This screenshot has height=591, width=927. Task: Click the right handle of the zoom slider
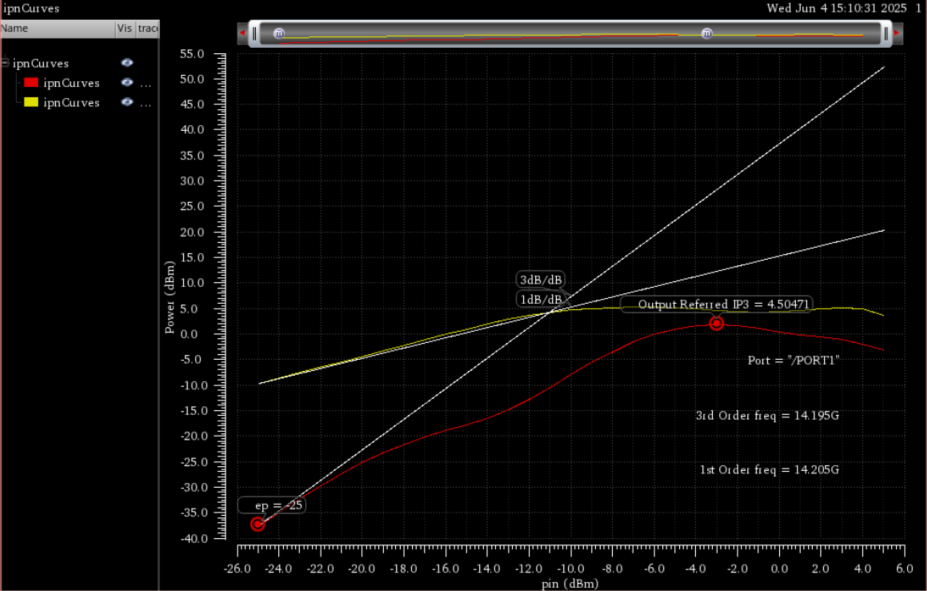(886, 34)
